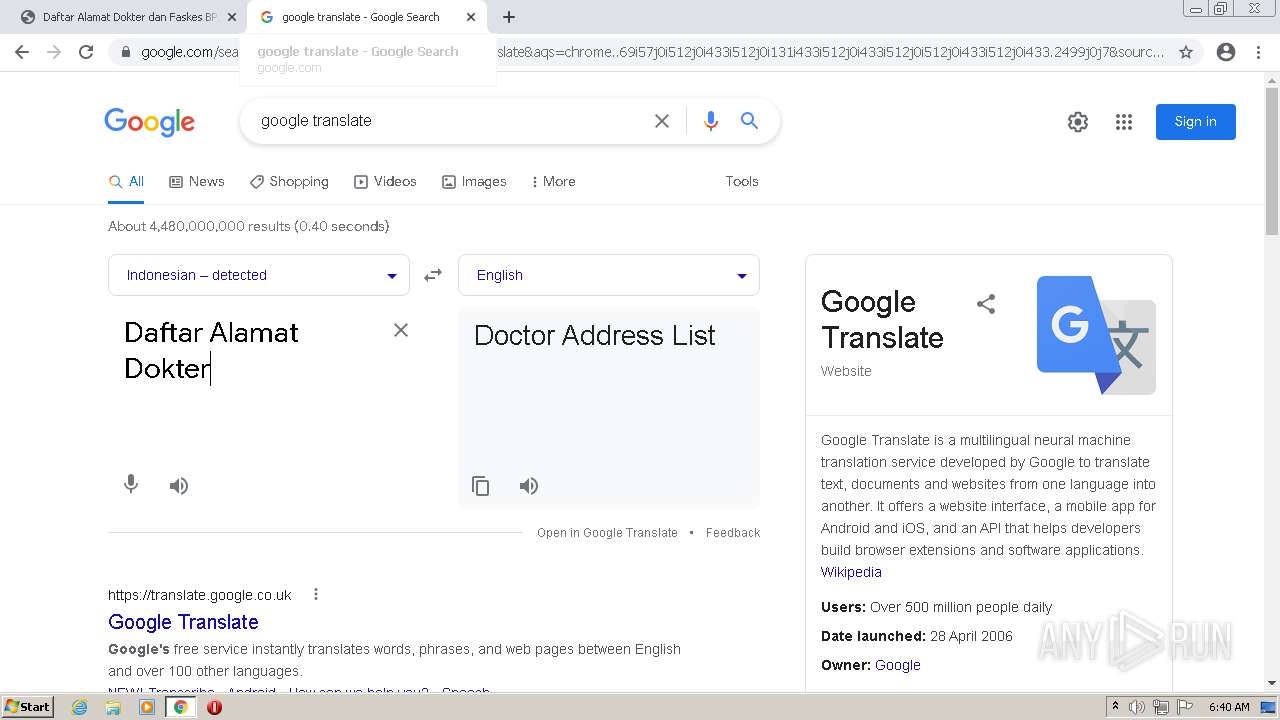The height and width of the screenshot is (720, 1280).
Task: Click the blue magnifier search icon
Action: [x=749, y=121]
